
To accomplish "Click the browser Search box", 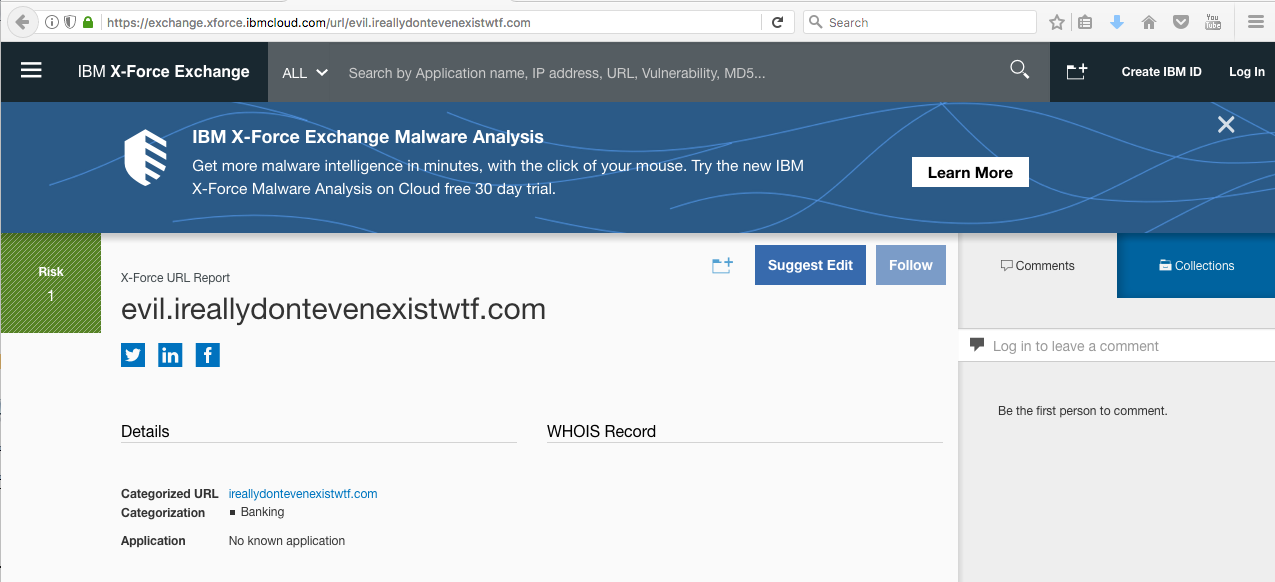I will click(x=920, y=22).
